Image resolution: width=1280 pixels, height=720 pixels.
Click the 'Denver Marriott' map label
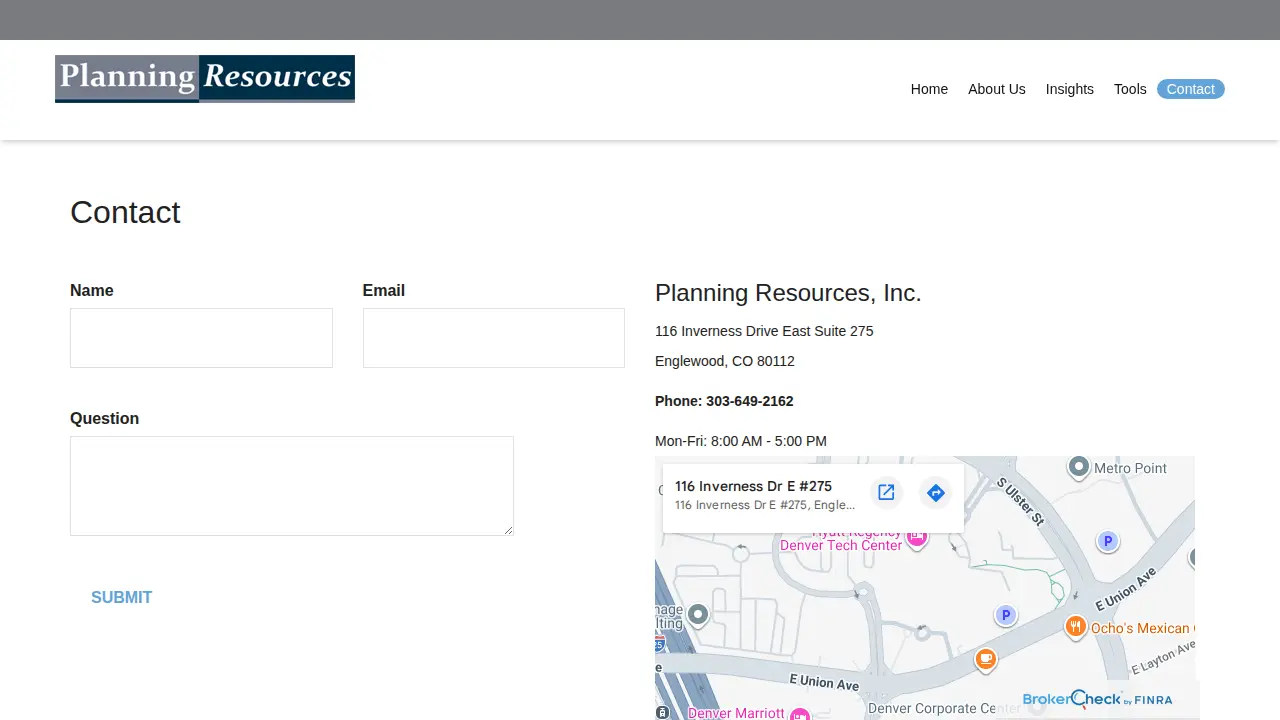click(737, 713)
